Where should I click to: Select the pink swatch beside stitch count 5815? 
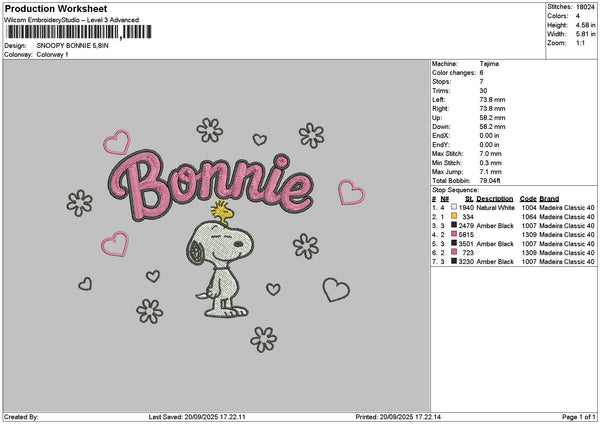coord(454,234)
